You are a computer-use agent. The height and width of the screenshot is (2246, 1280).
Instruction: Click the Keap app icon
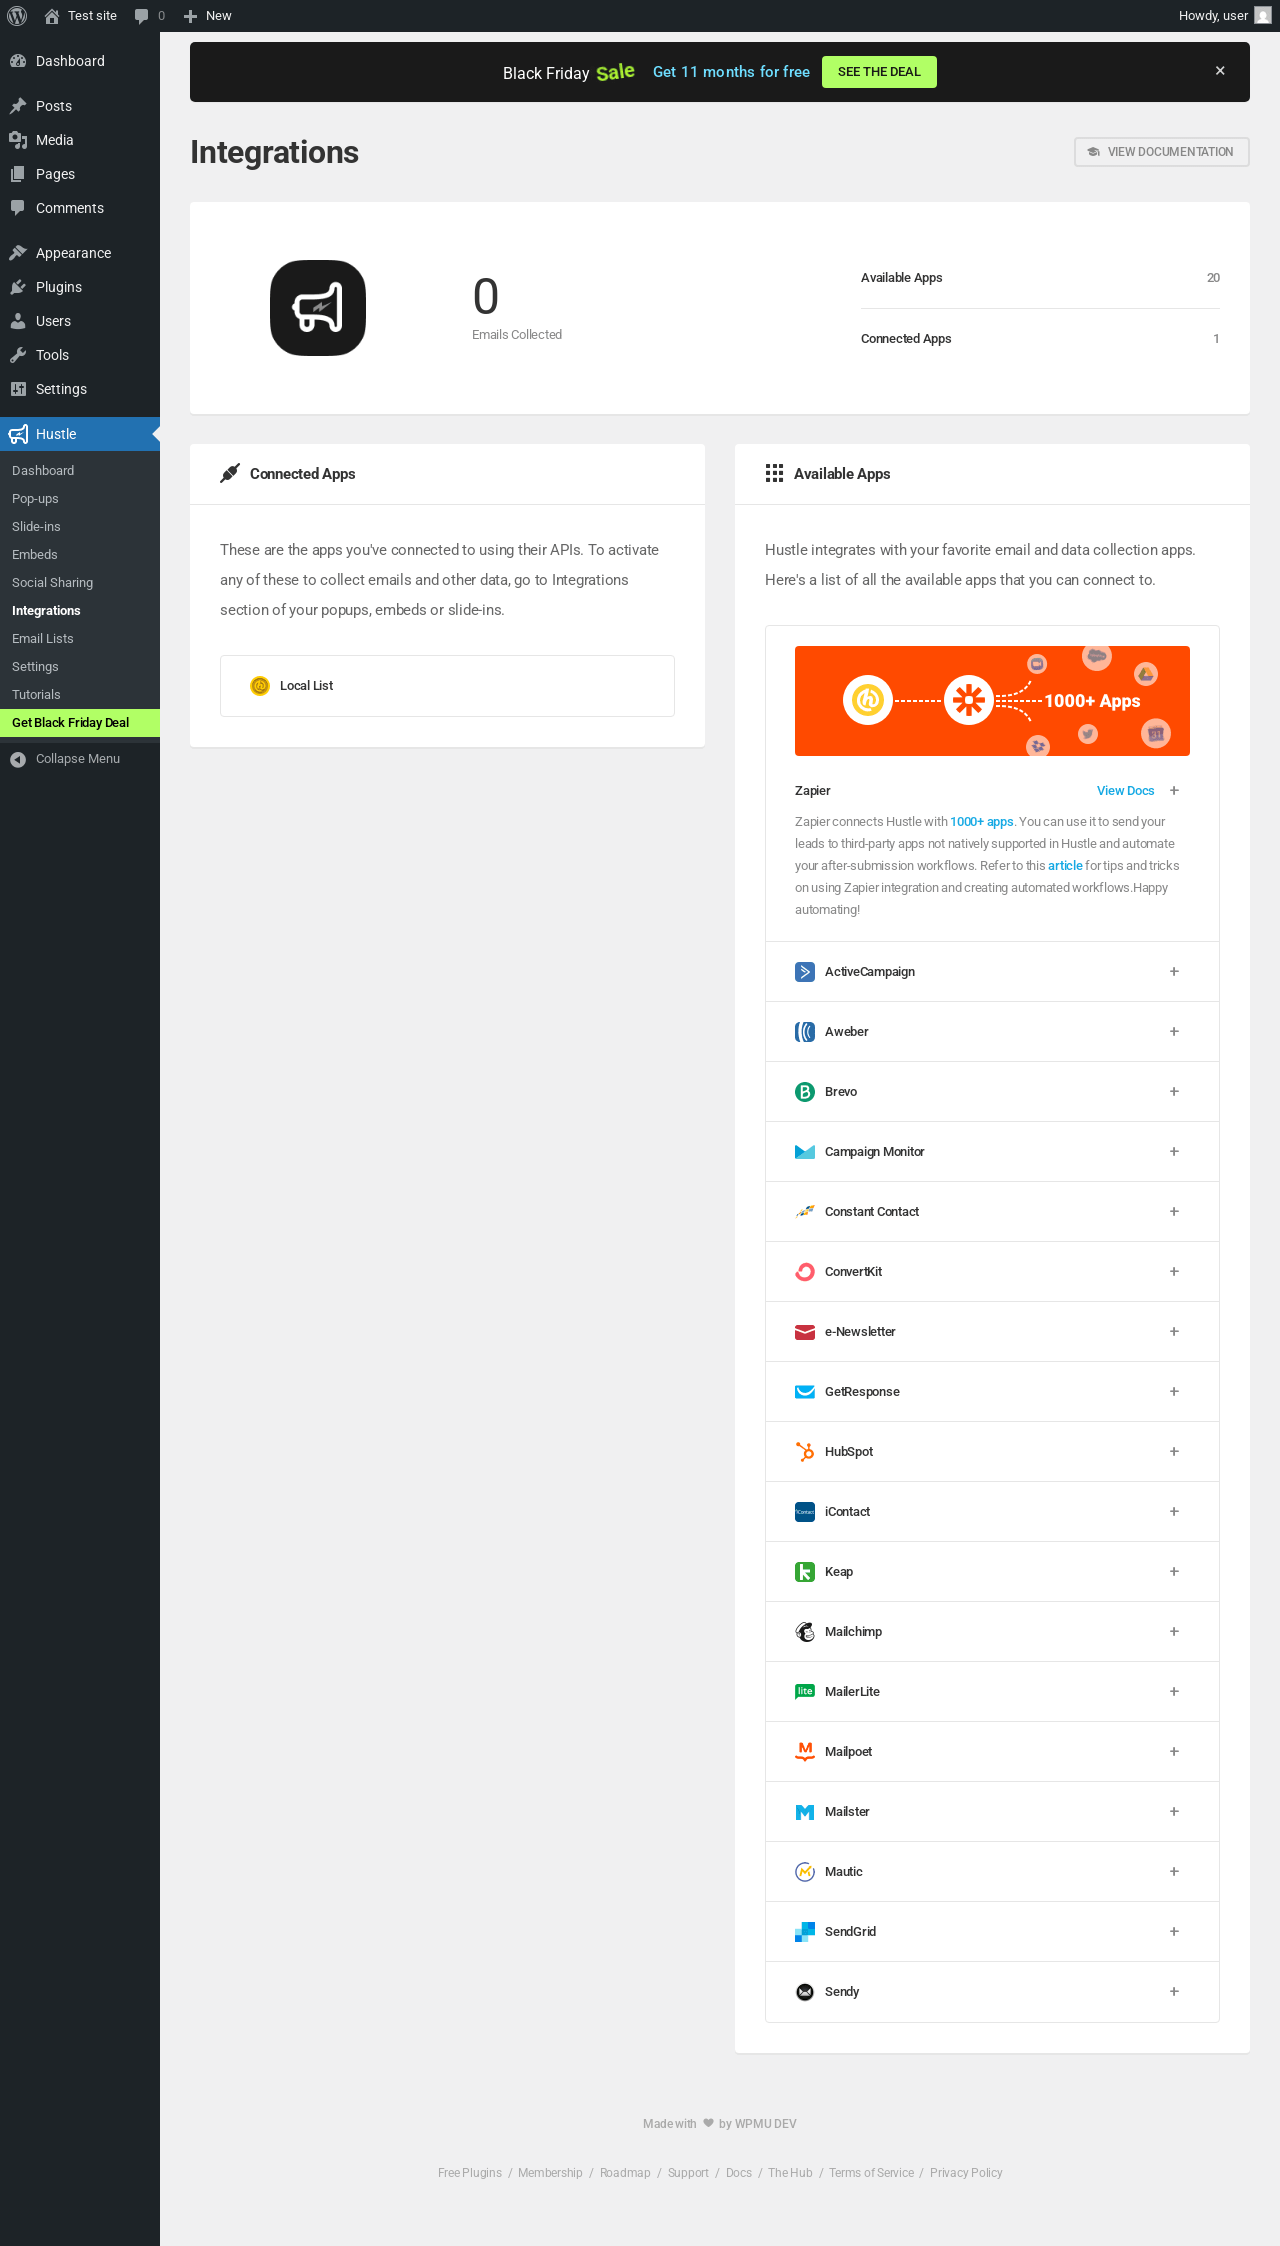pos(805,1572)
